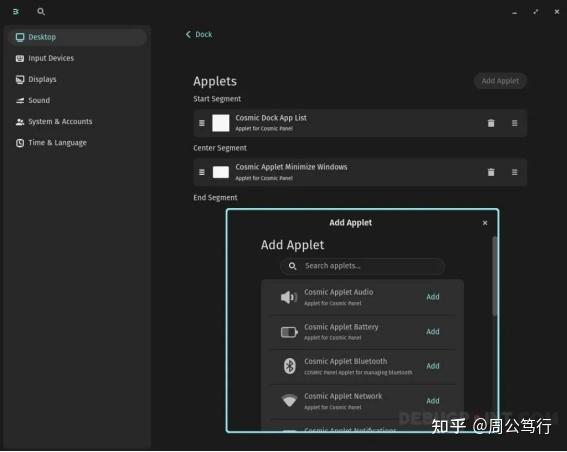Open Sound settings
The image size is (567, 452).
[77, 100]
